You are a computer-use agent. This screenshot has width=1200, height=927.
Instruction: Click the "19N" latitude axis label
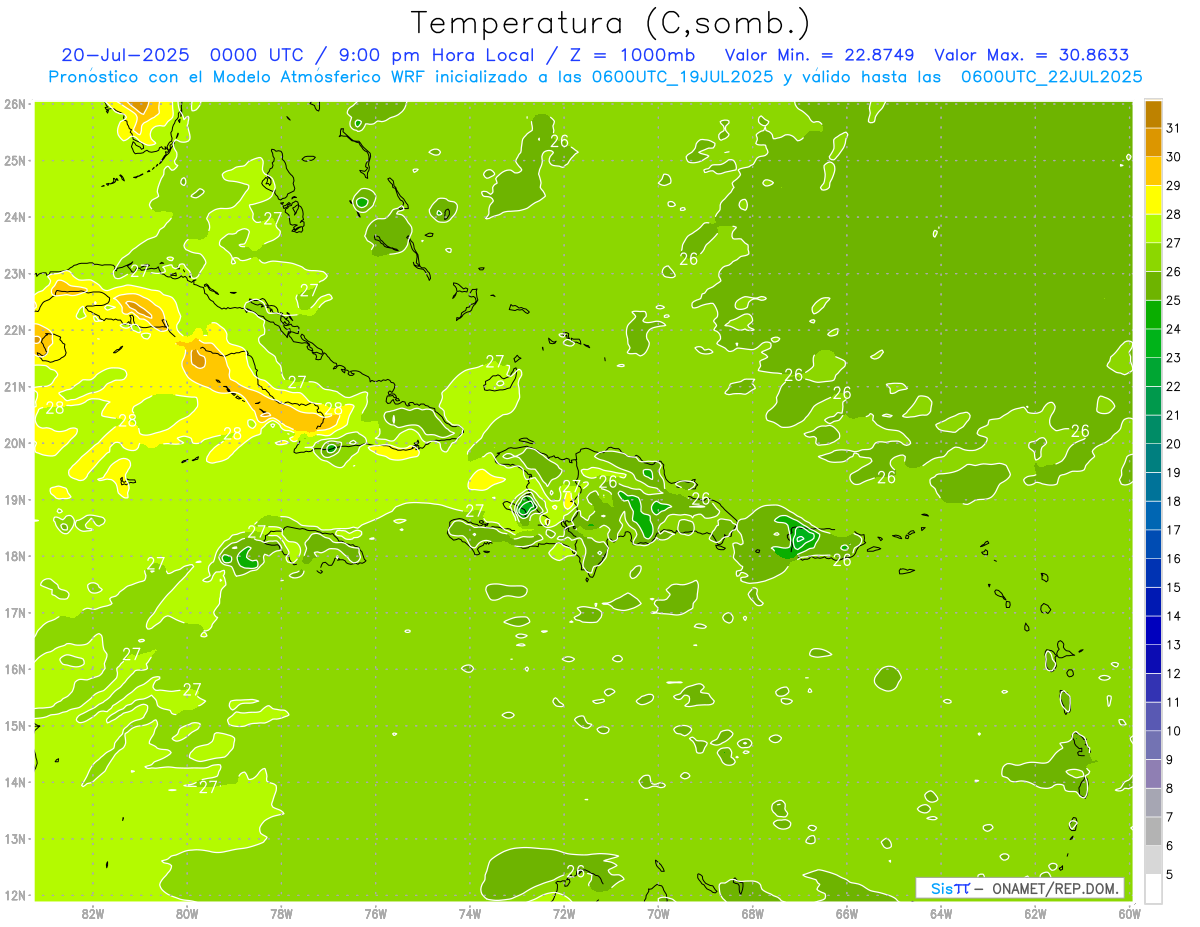14,499
